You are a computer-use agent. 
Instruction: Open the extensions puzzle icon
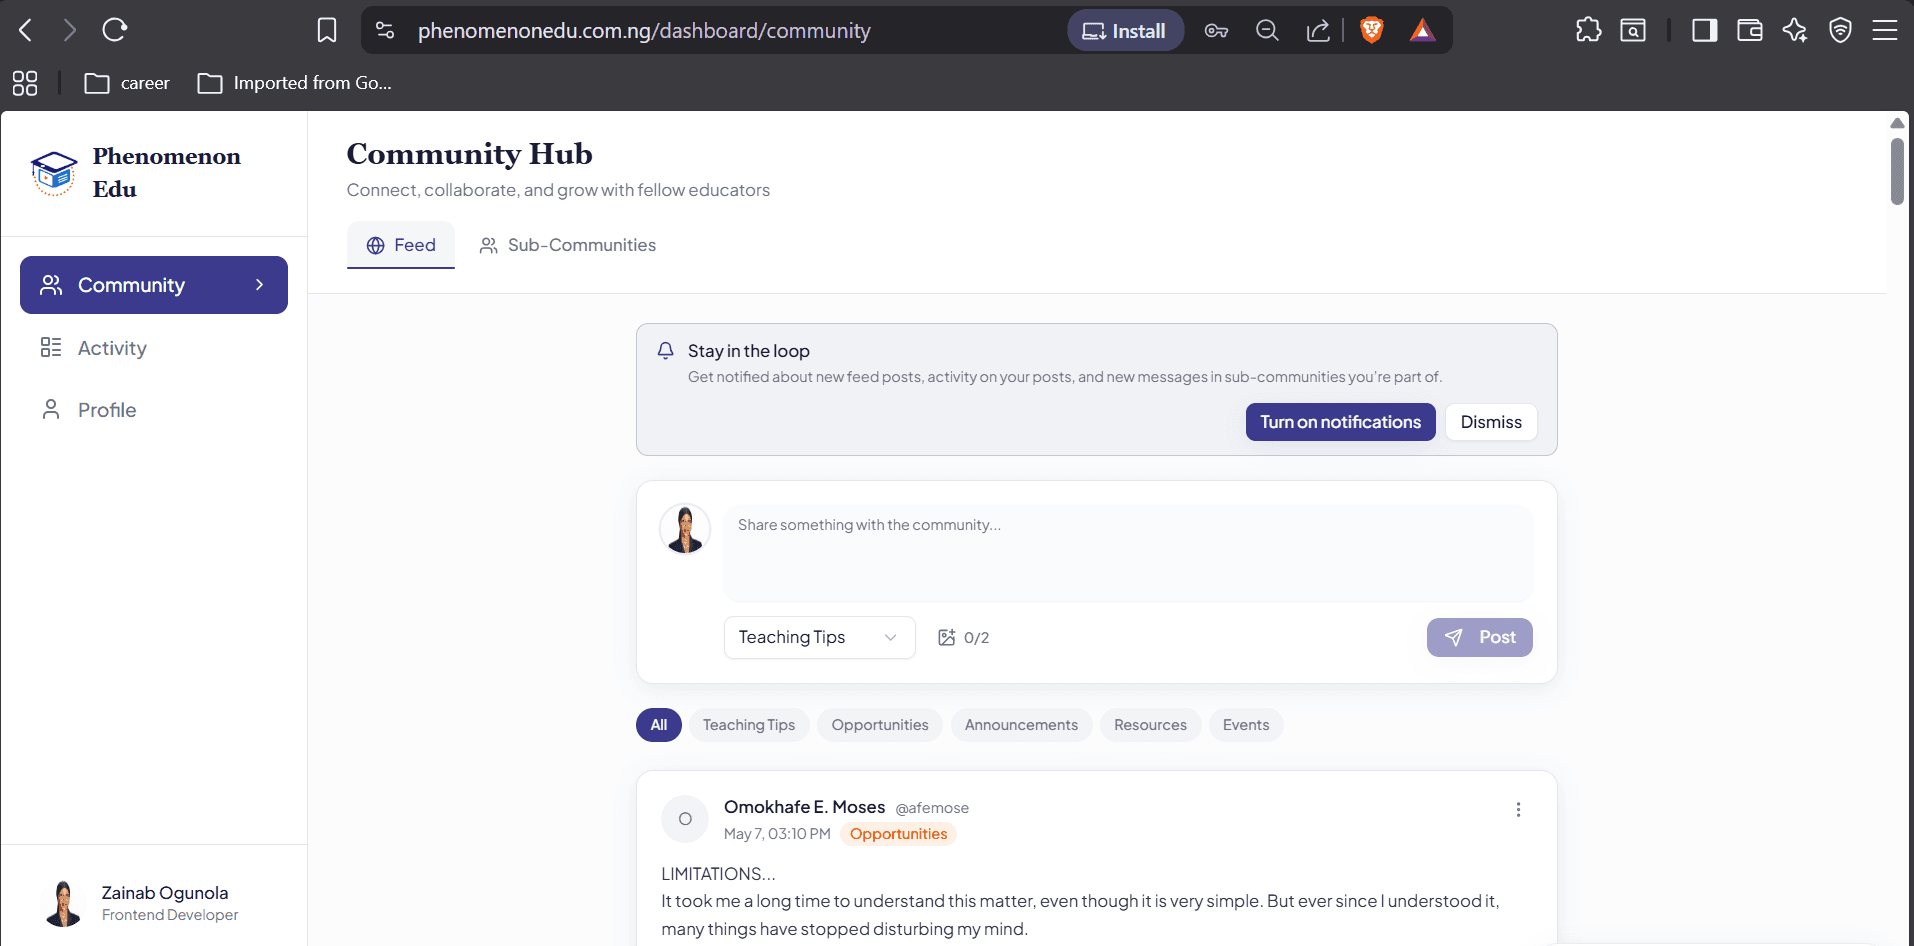[1588, 30]
